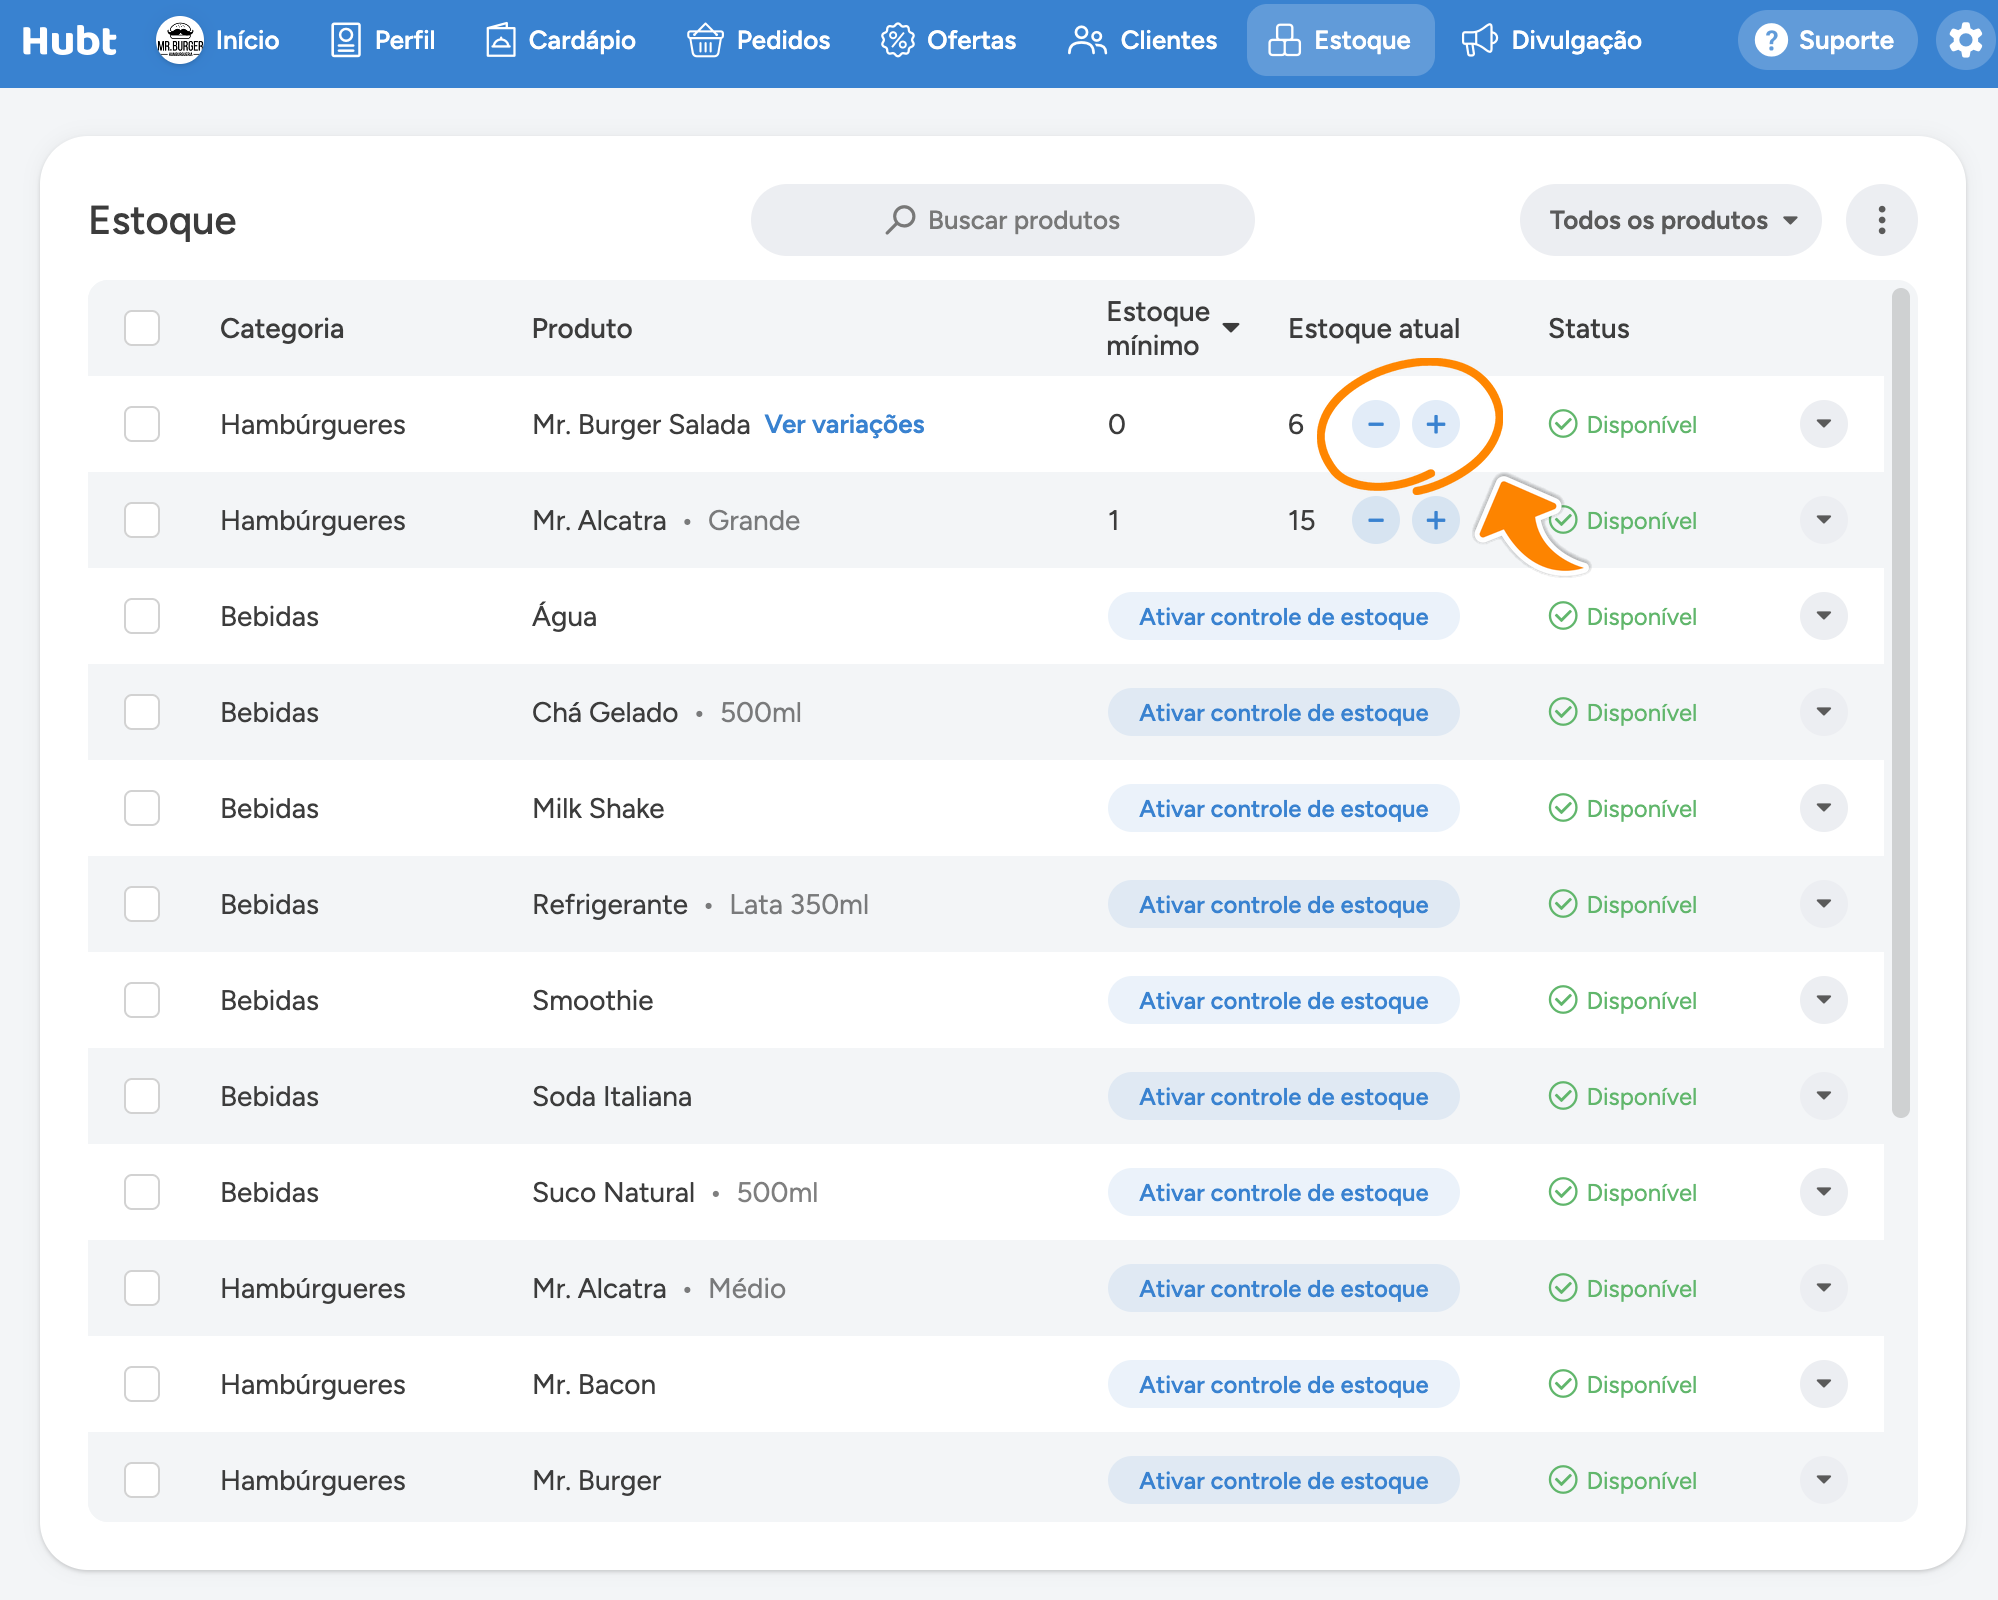The height and width of the screenshot is (1600, 1998).
Task: Click Disponível status of Chá Gelado
Action: [x=1623, y=712]
